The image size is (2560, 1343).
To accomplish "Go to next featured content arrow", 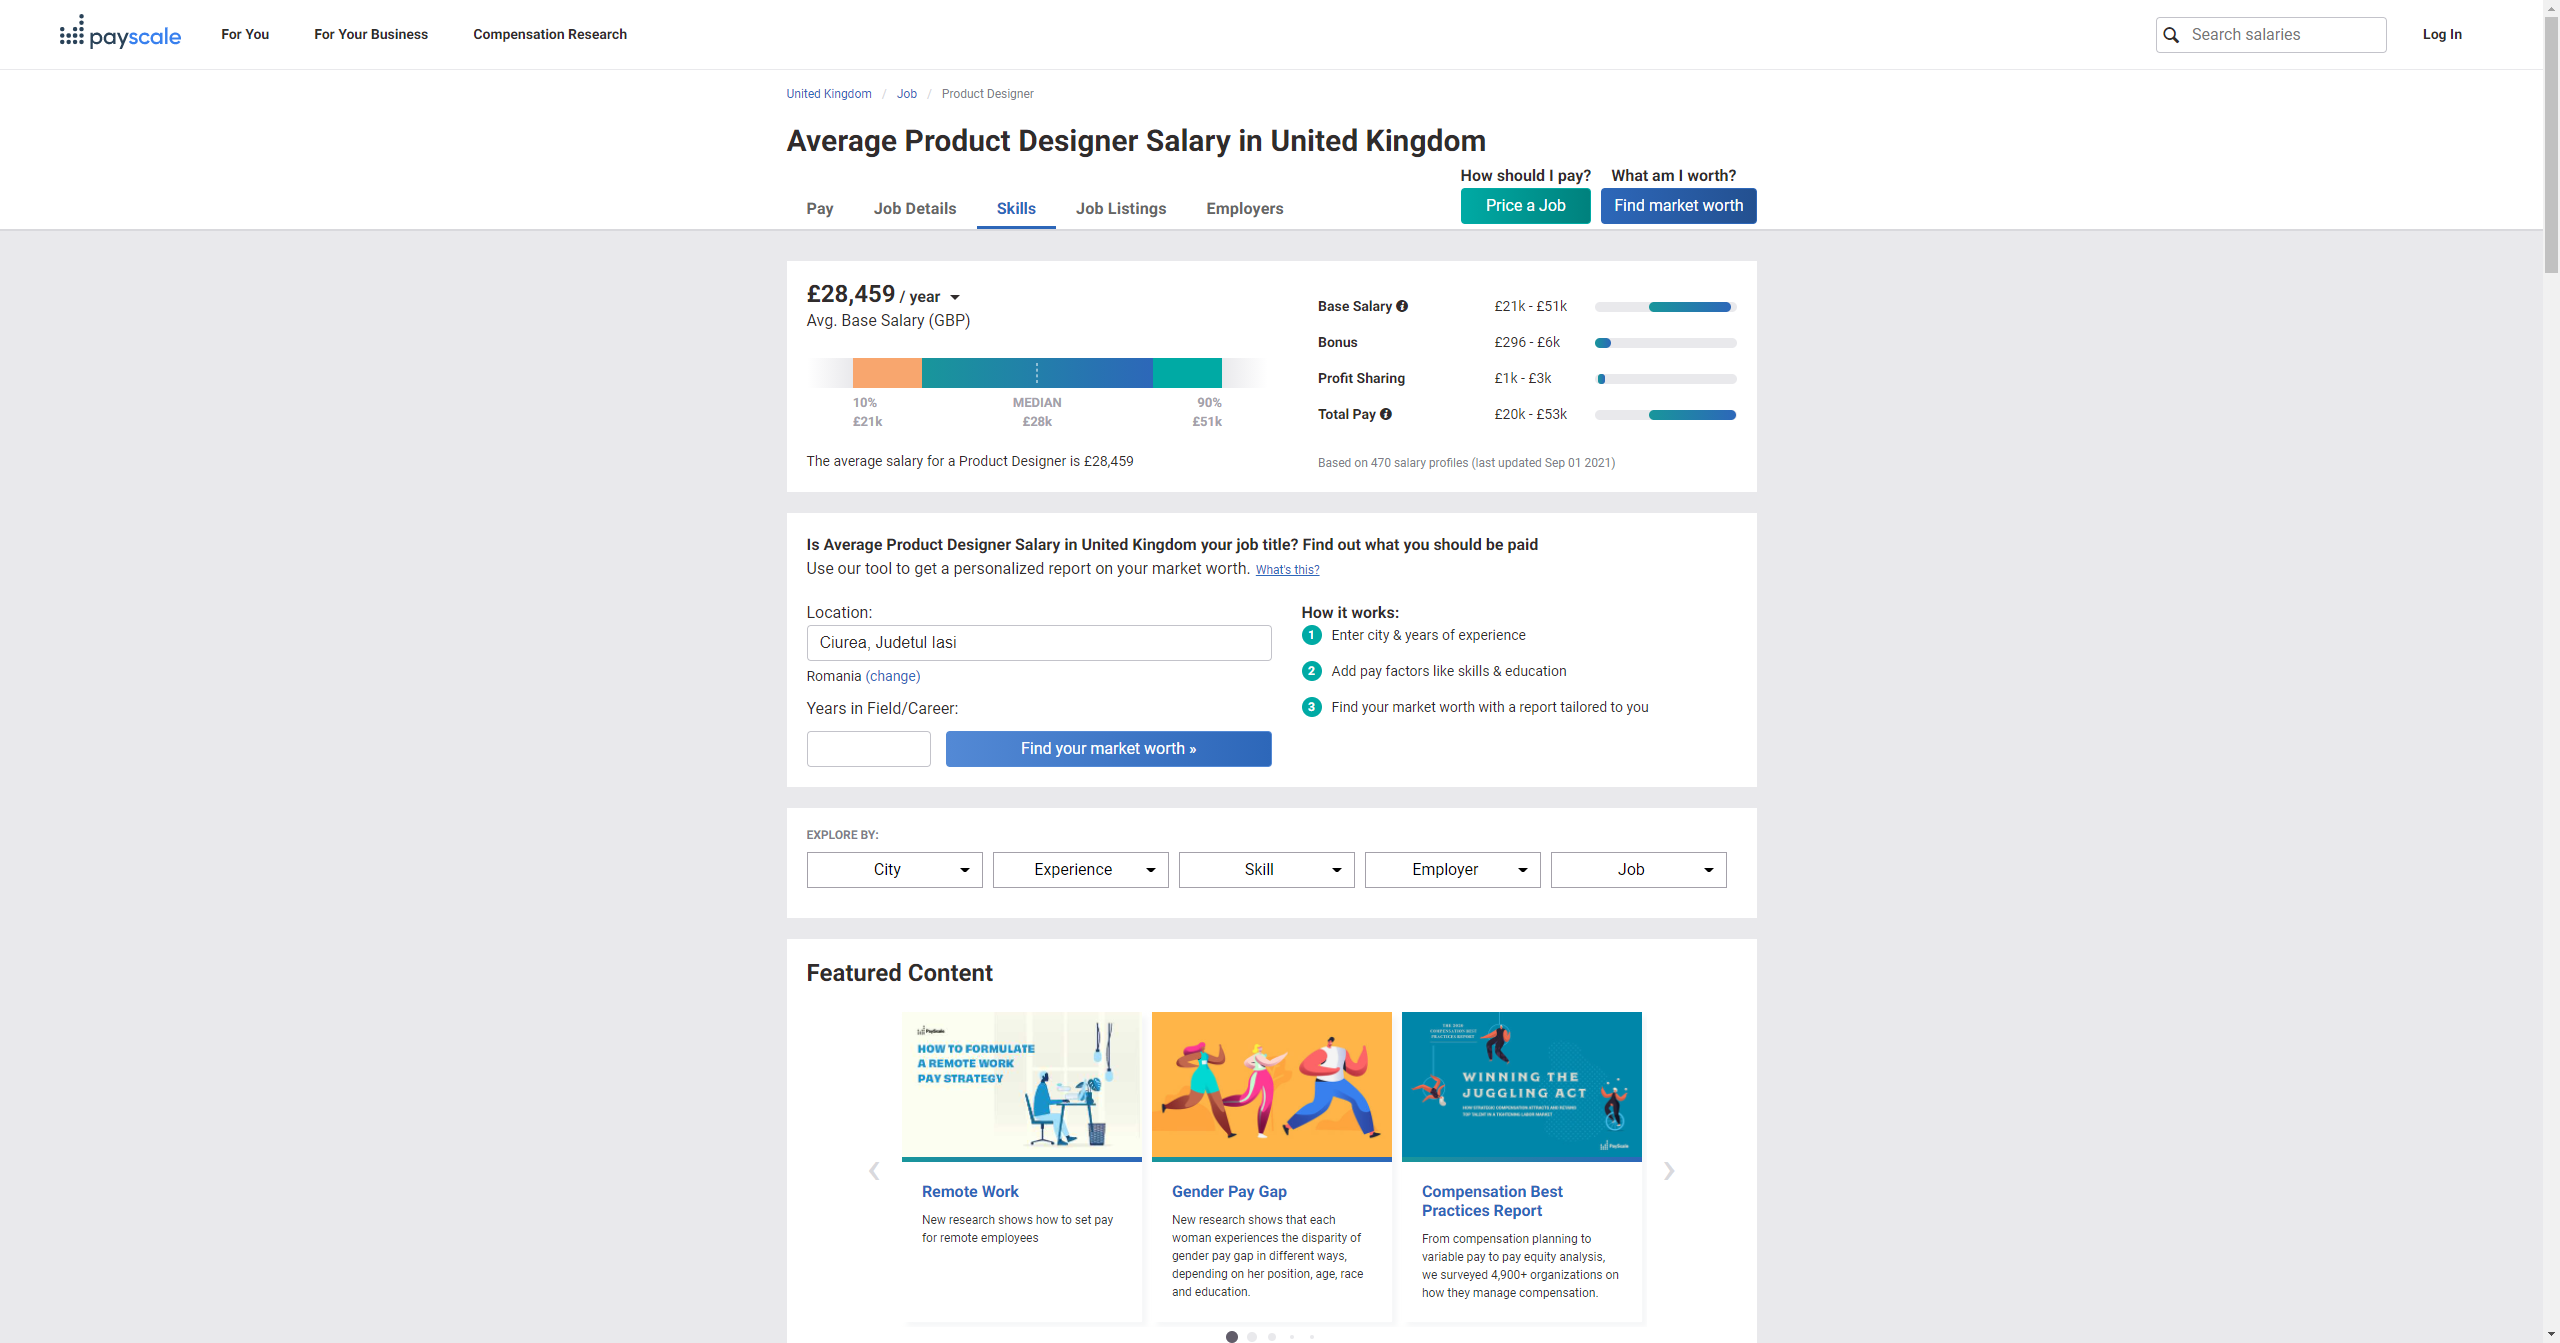I will tap(1669, 1171).
